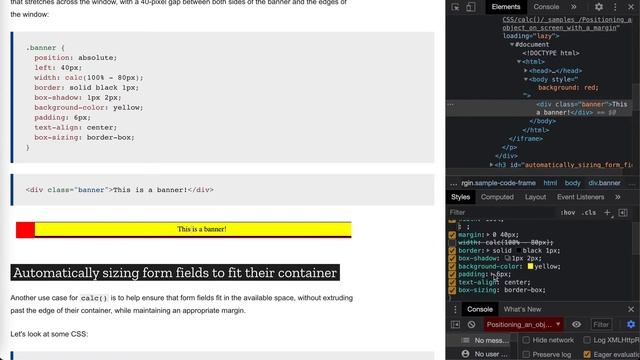Viewport: 640px width, 360px height.
Task: Clear the console icon
Action: (471, 324)
